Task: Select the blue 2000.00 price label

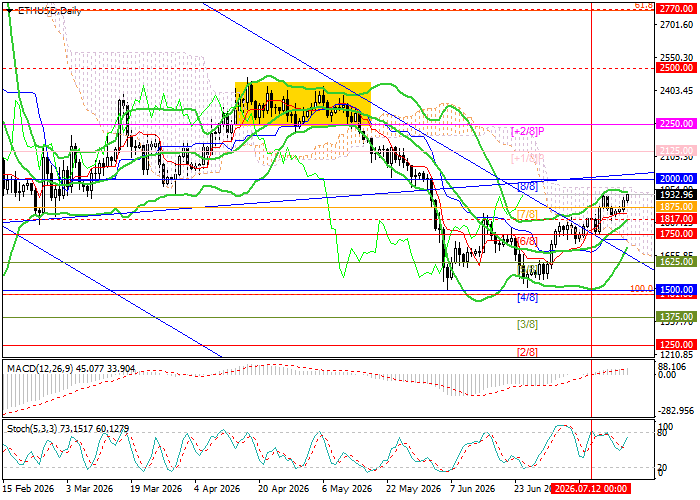Action: [676, 179]
